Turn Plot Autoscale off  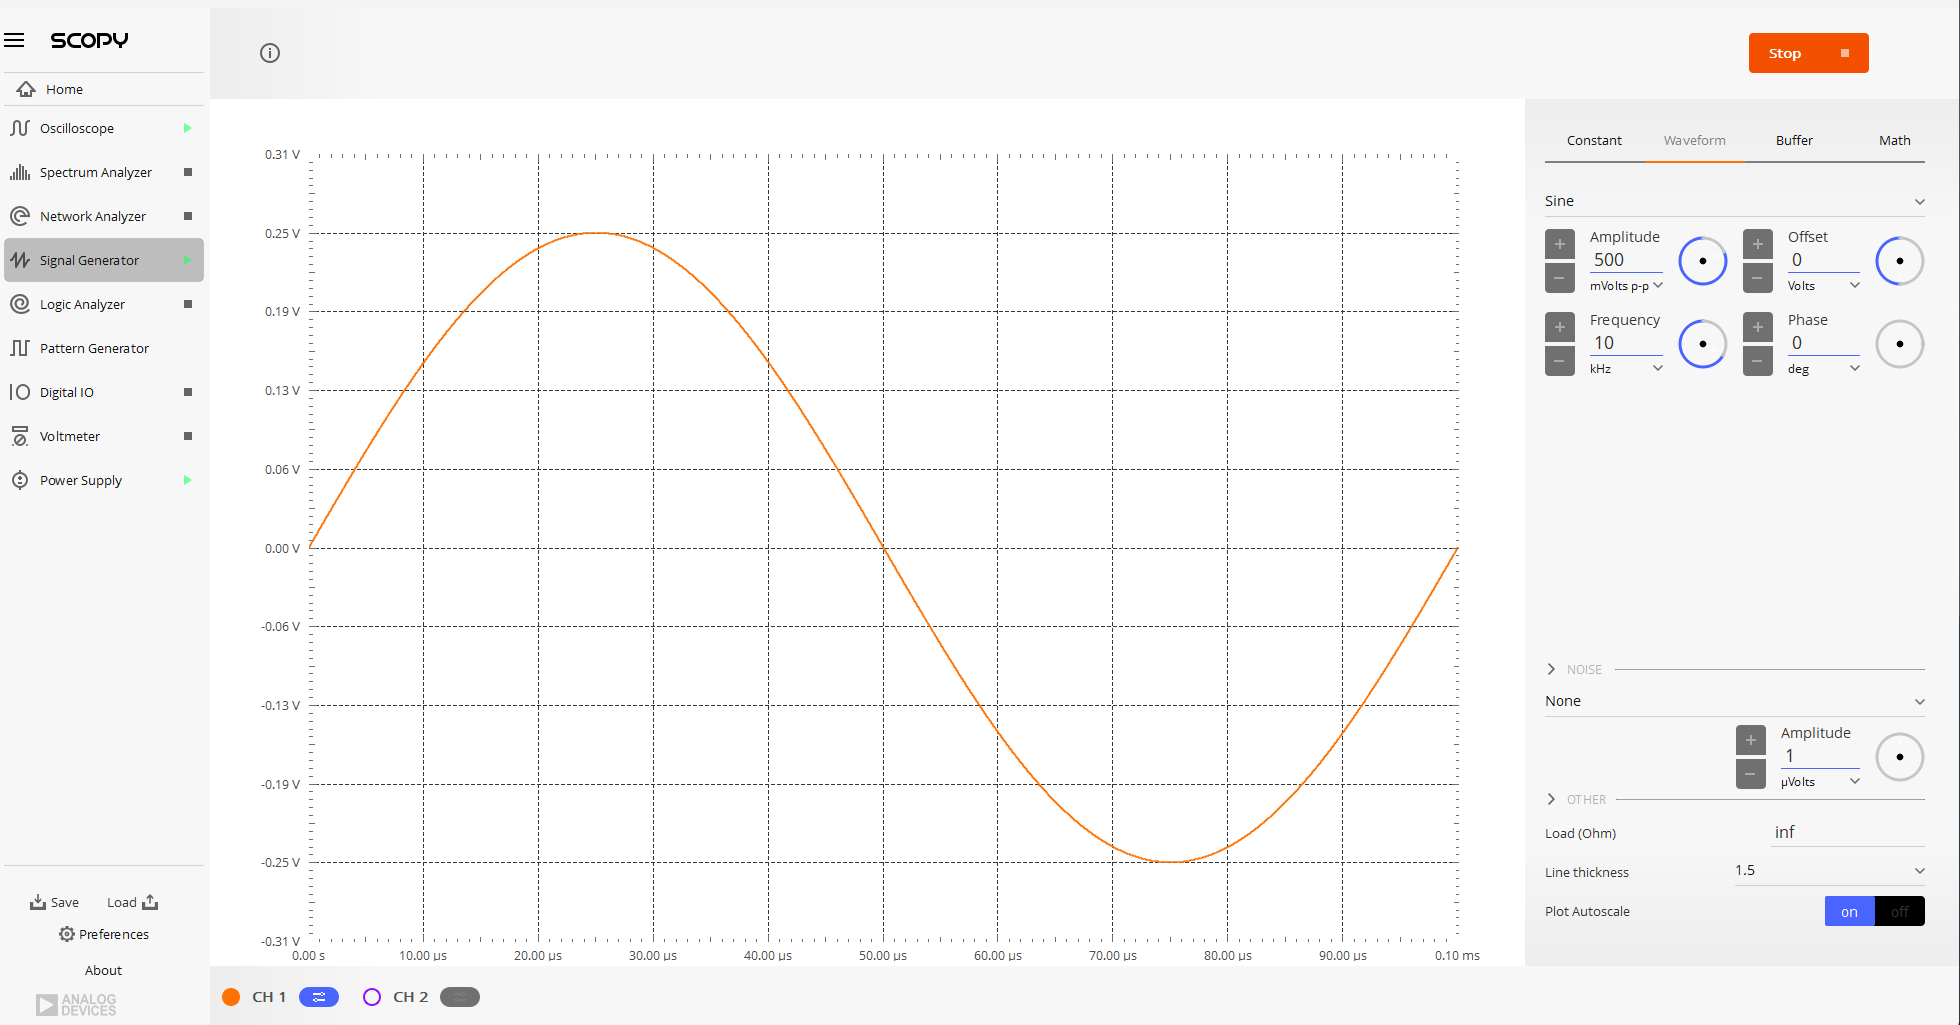[1900, 911]
